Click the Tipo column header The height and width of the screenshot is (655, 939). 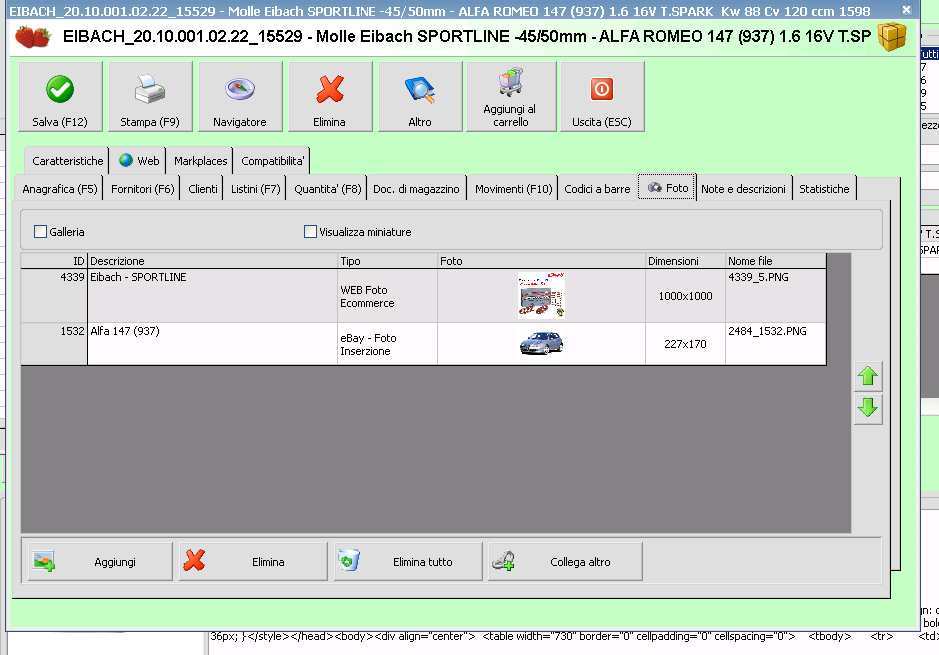coord(387,261)
